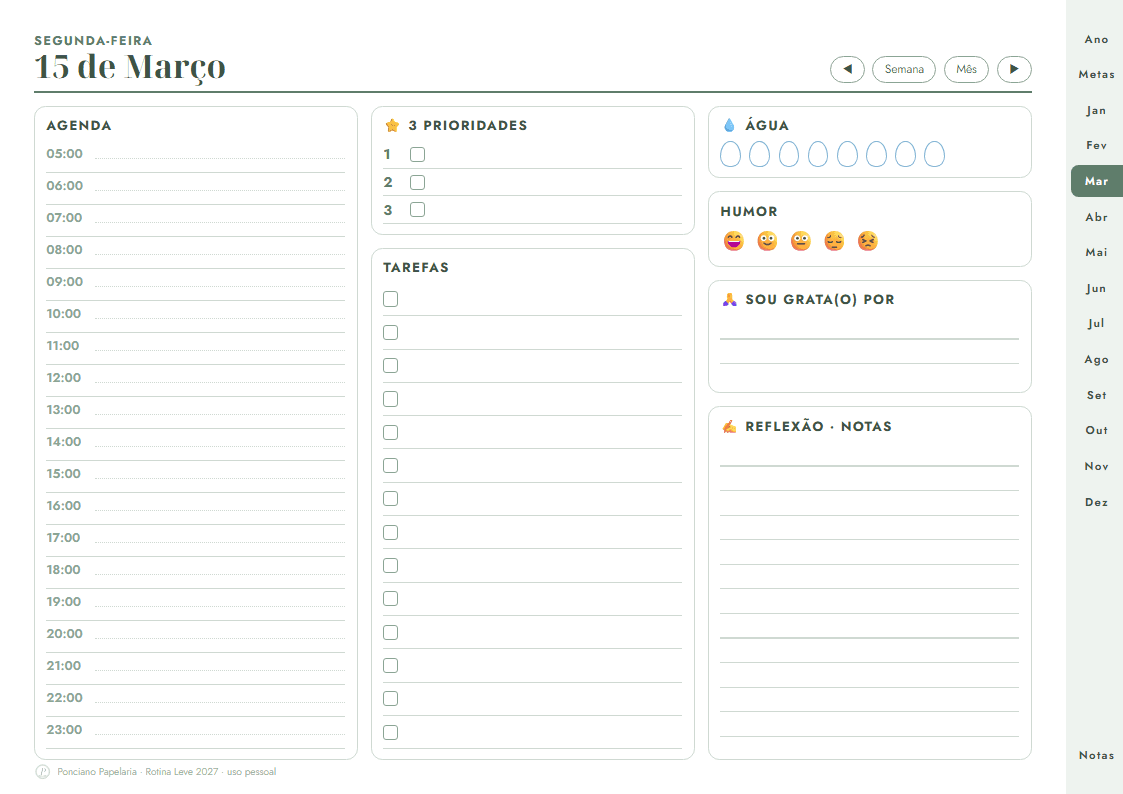Choose the neutral face mood emoji
Screen dimensions: 1123x794
801,241
